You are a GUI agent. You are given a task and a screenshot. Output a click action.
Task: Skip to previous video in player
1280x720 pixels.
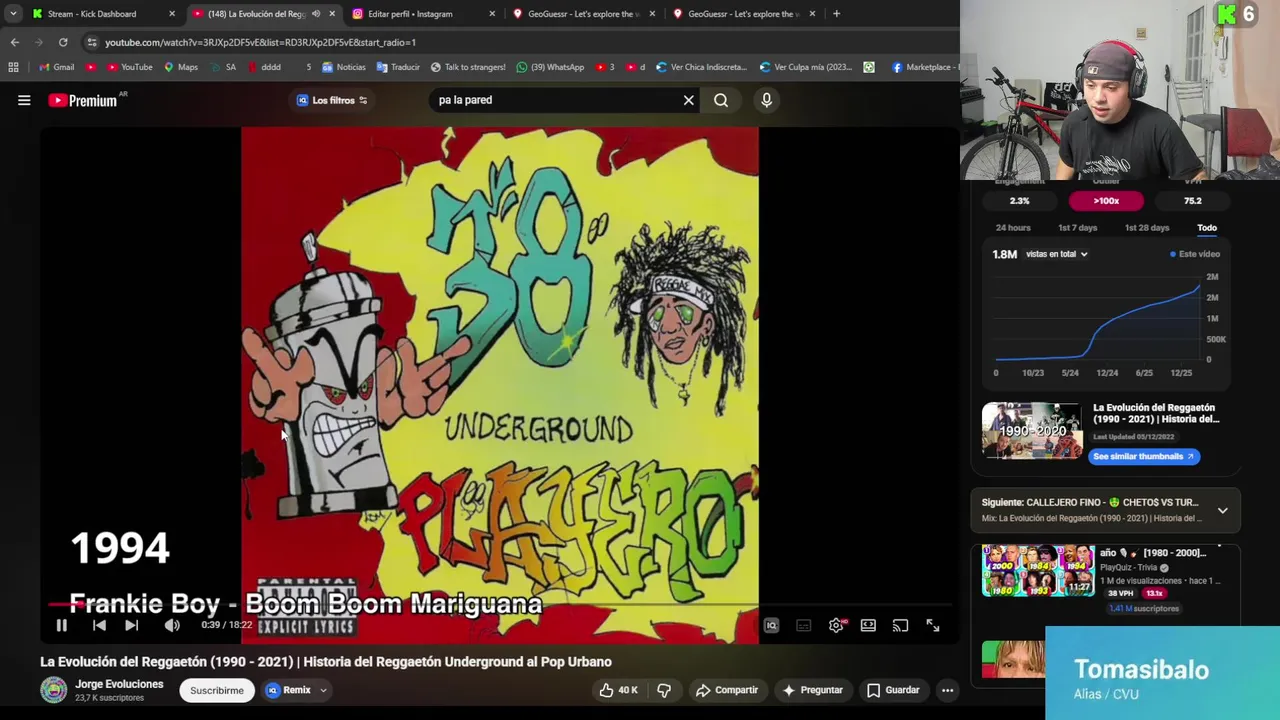tap(99, 625)
